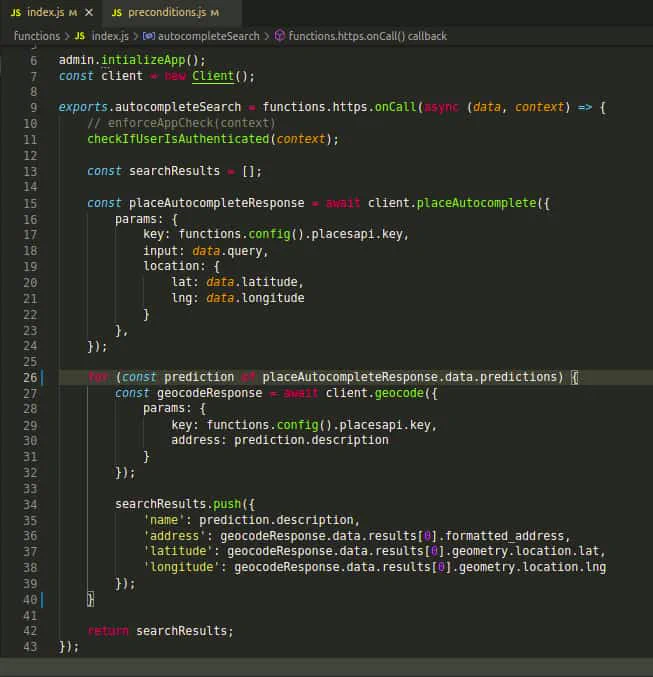Click the JS icon on the preconditions.js tab
Screen dimensions: 653x677
(117, 13)
